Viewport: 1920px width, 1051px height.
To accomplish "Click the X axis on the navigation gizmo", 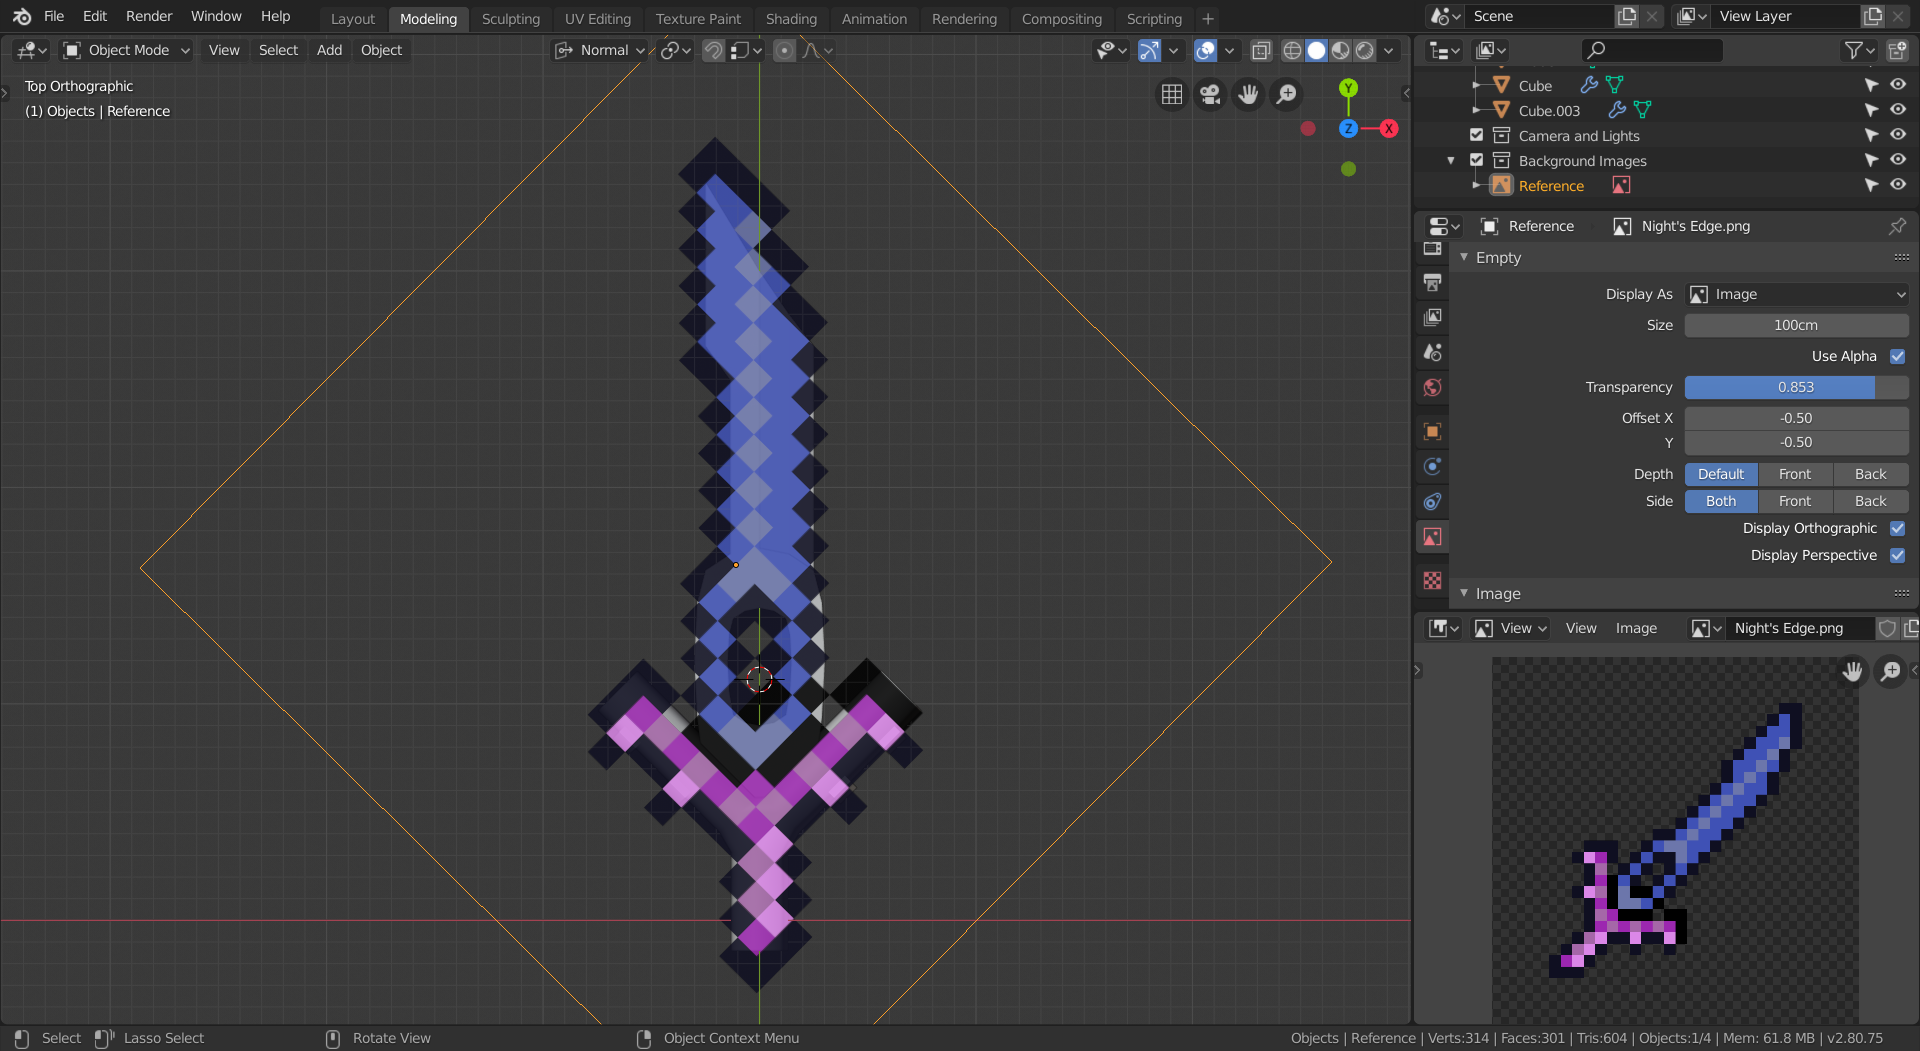I will 1389,128.
